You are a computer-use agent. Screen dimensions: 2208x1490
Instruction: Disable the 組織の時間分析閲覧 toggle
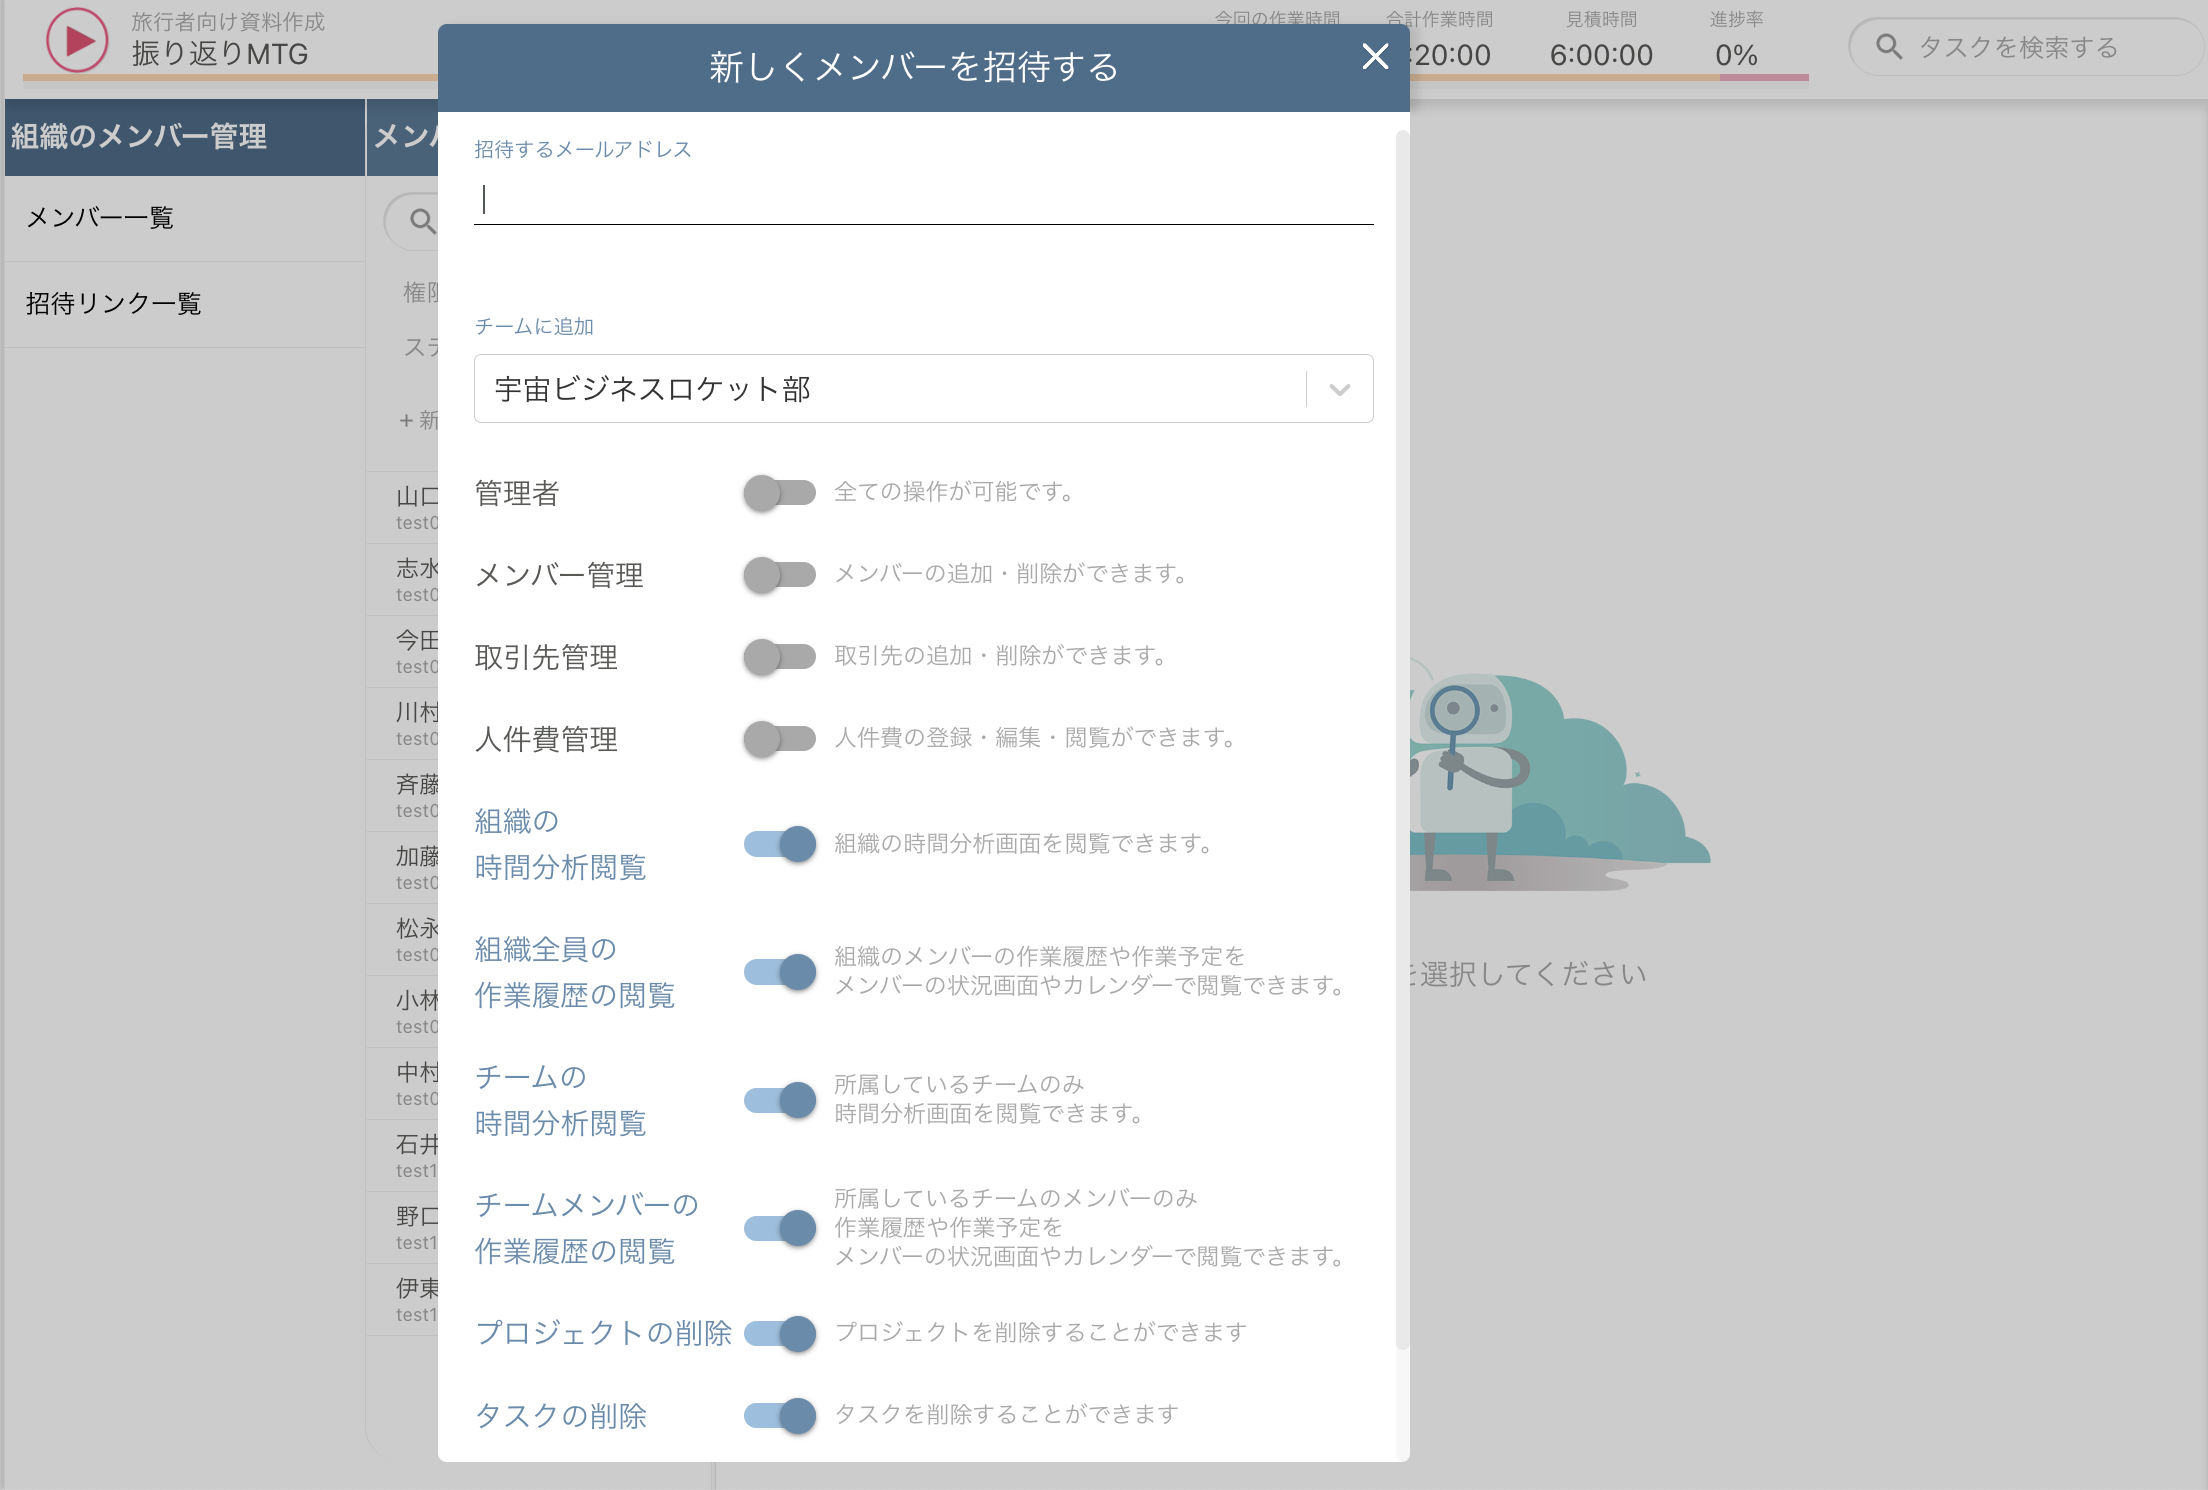tap(780, 843)
